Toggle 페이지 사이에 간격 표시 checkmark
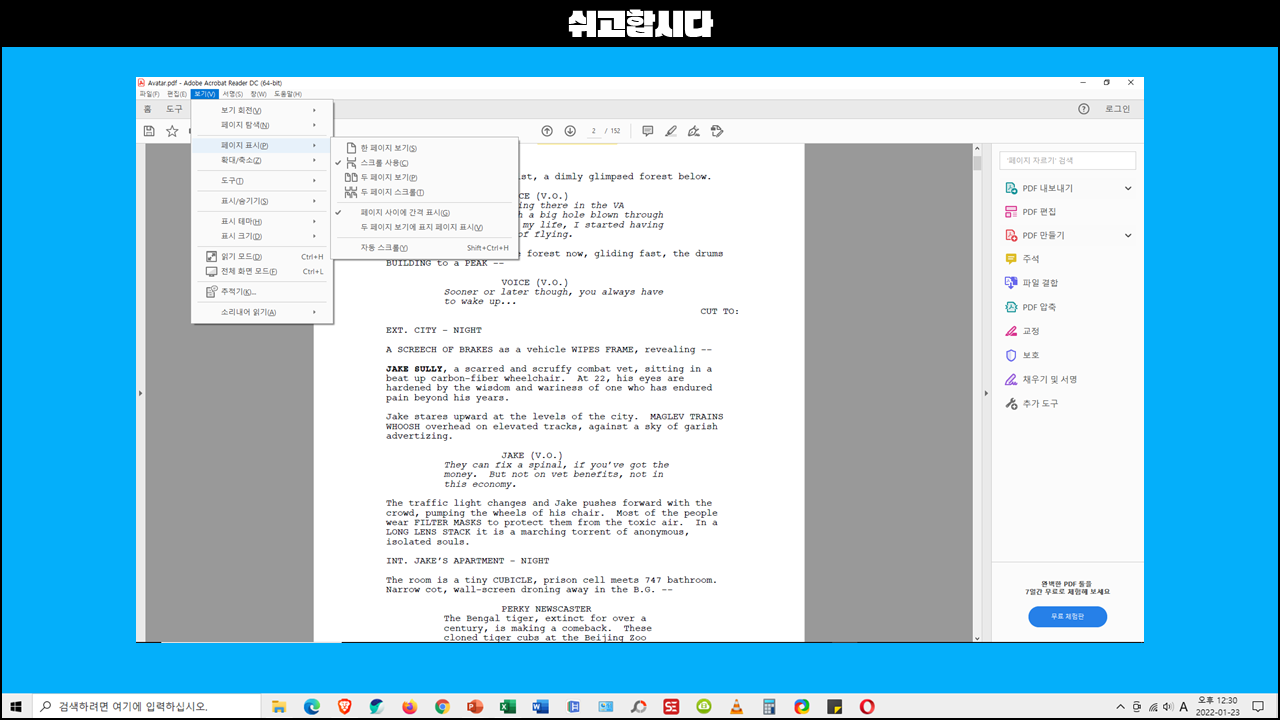1280x720 pixels. (425, 212)
